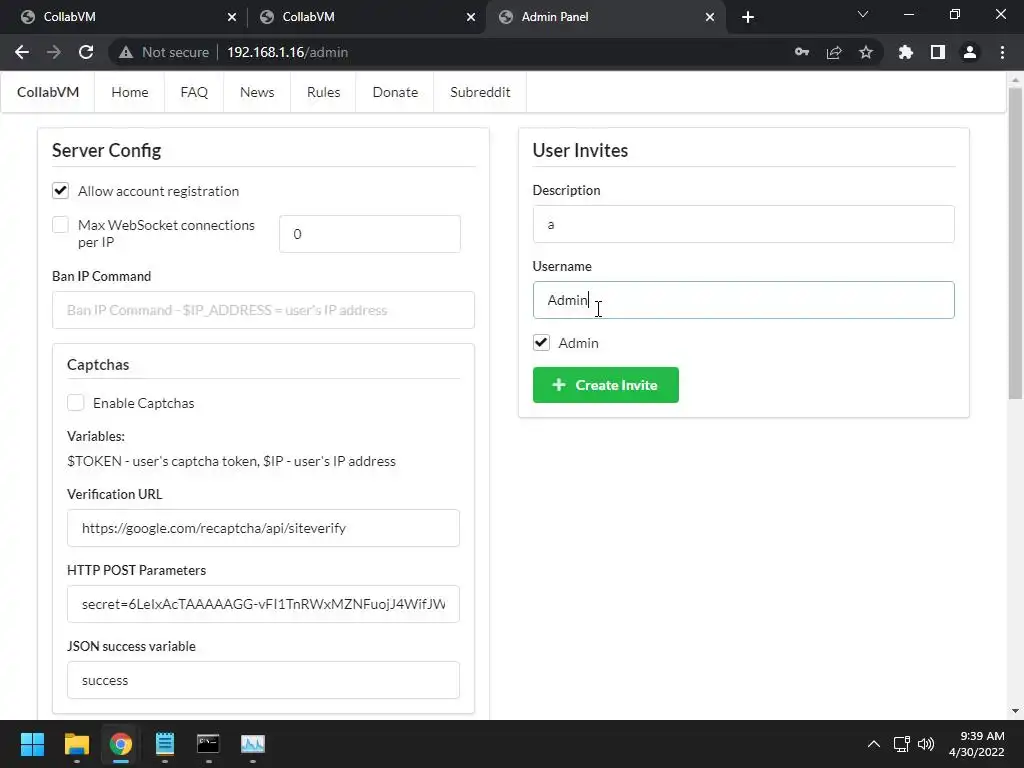Click Chrome icon in taskbar

pos(121,744)
